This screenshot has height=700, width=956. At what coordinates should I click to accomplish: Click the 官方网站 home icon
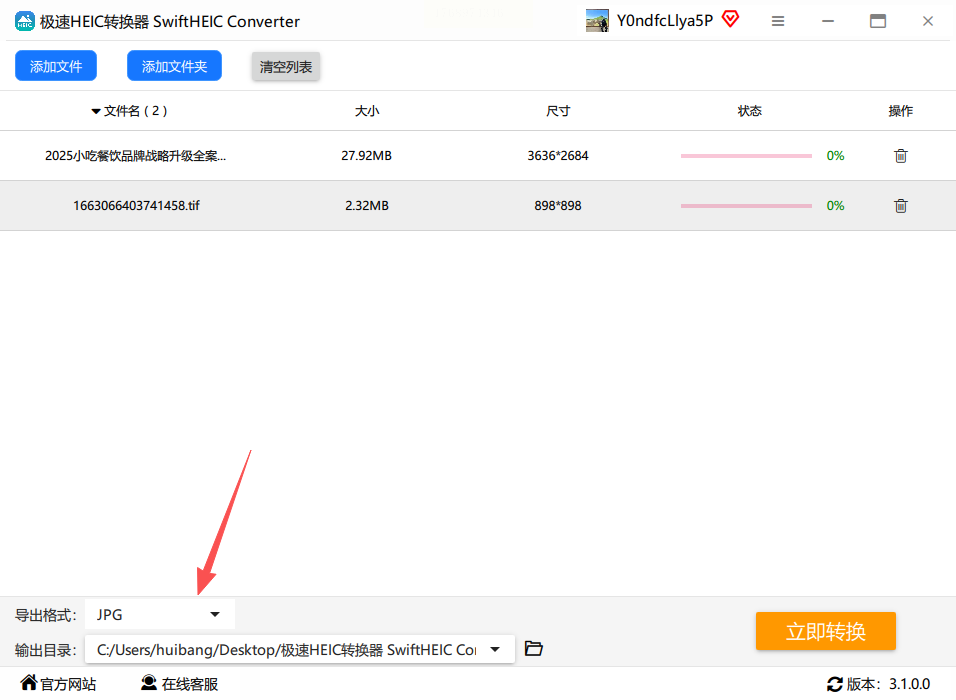click(x=29, y=682)
